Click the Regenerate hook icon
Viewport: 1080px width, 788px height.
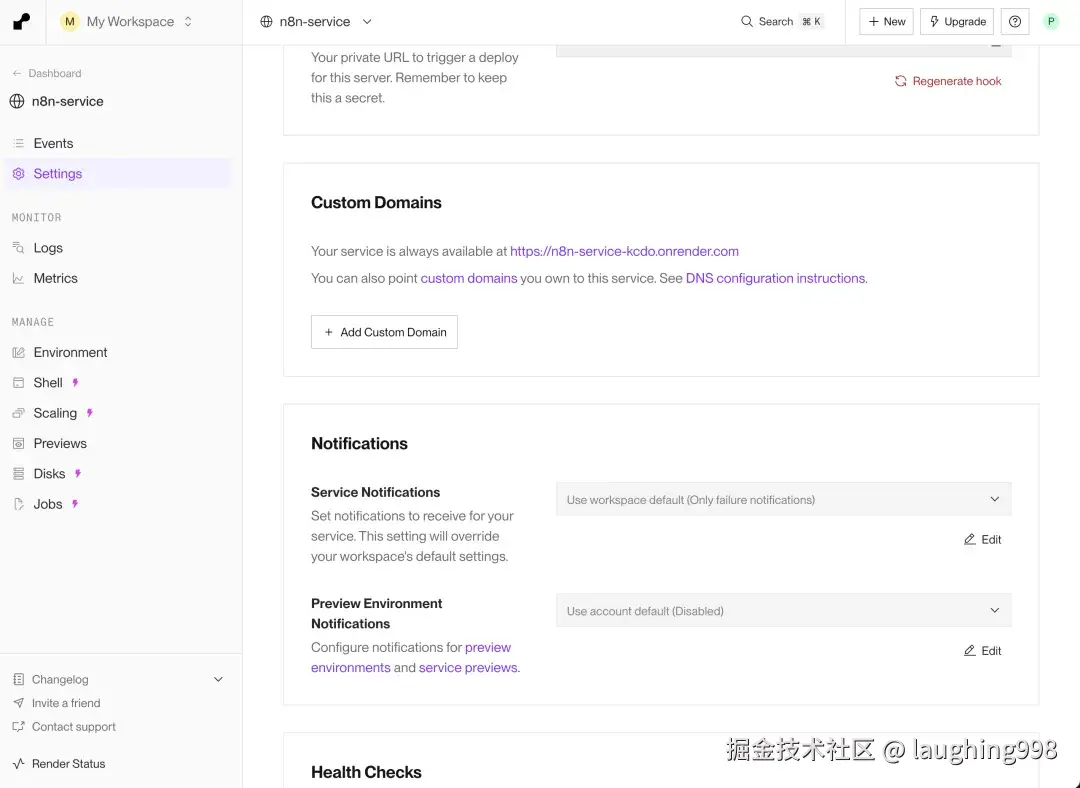click(x=901, y=81)
